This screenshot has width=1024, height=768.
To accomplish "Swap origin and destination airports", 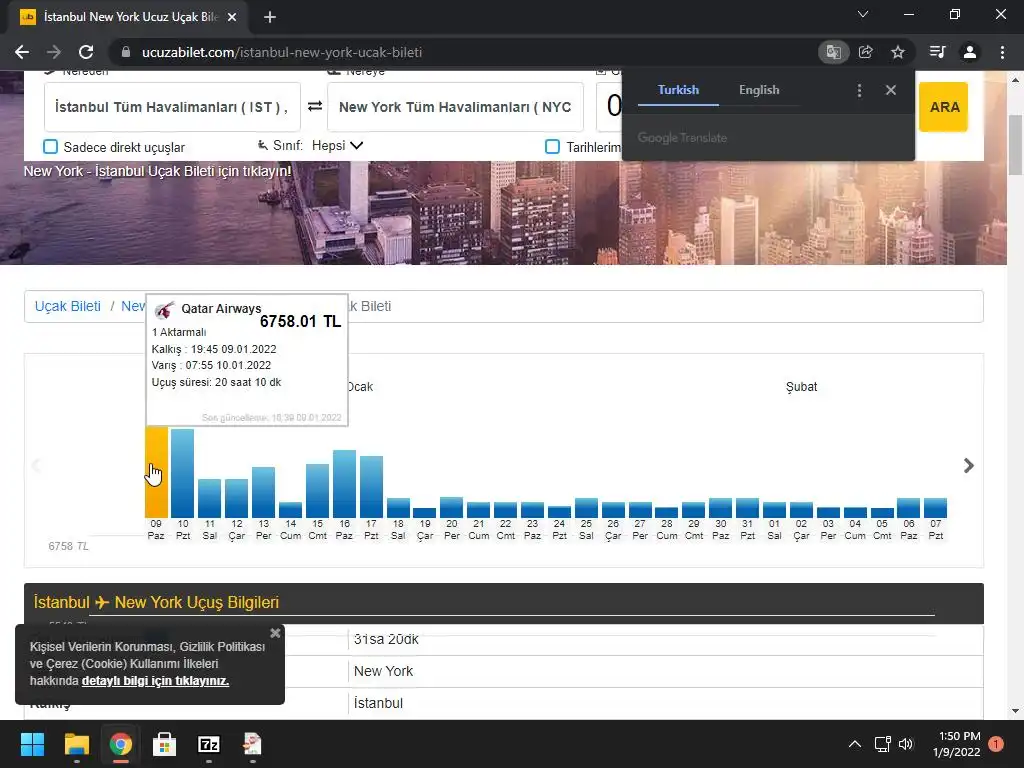I will [x=315, y=106].
